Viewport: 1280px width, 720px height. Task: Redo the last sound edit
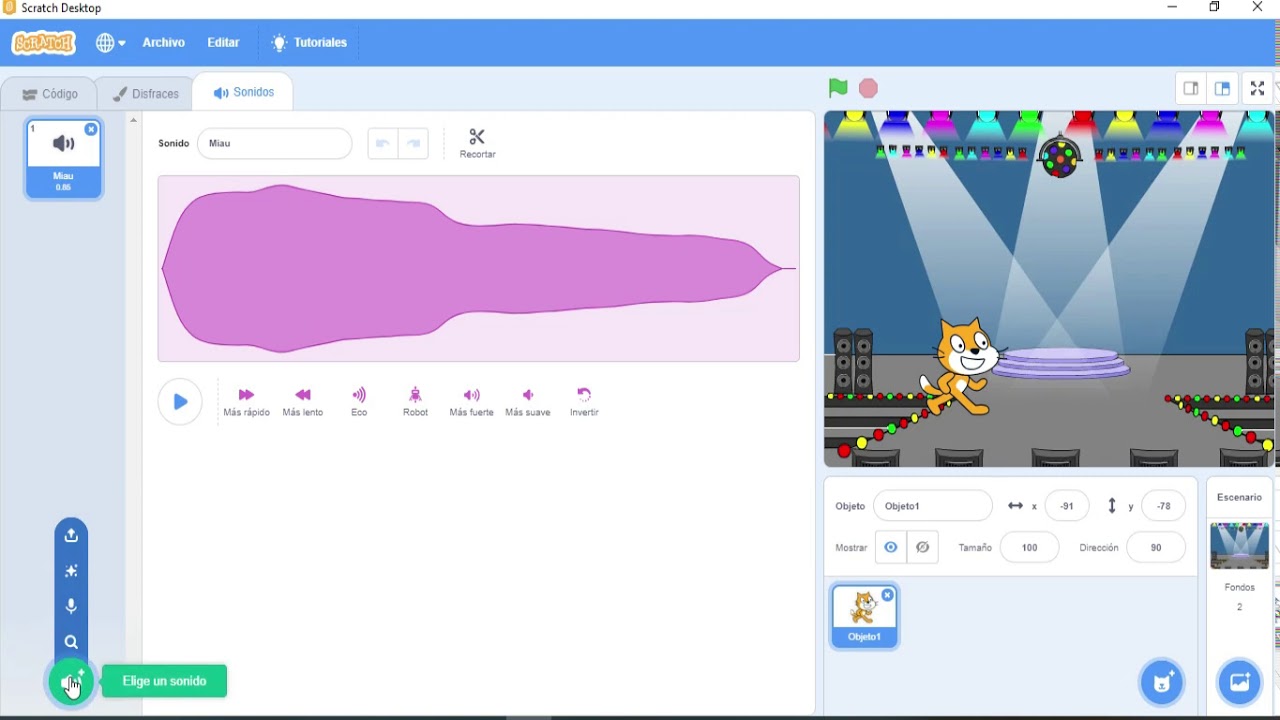click(413, 143)
